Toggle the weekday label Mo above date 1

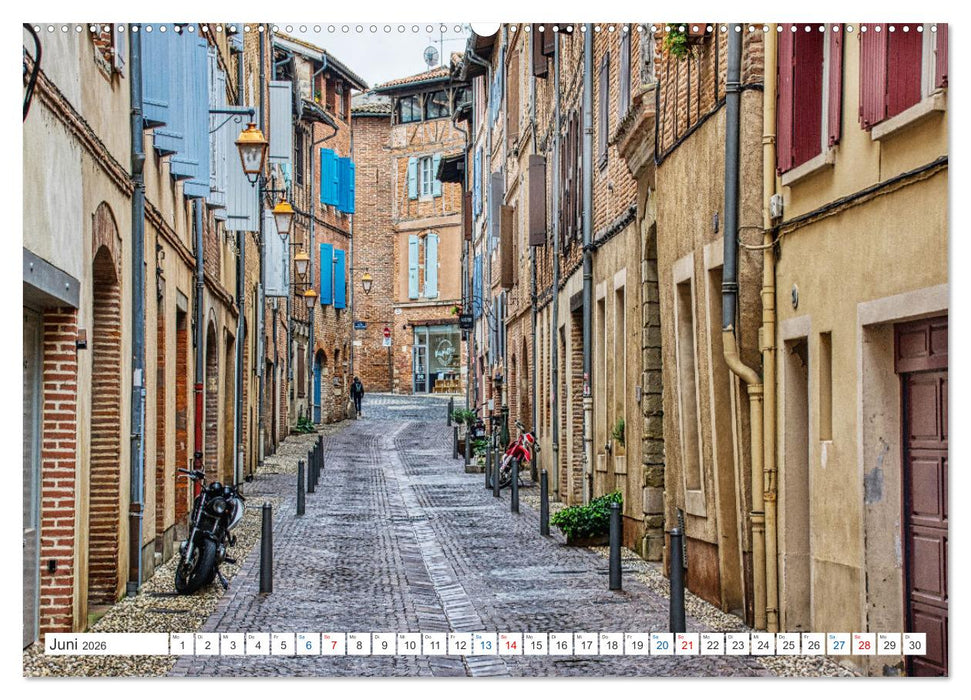[x=174, y=636]
